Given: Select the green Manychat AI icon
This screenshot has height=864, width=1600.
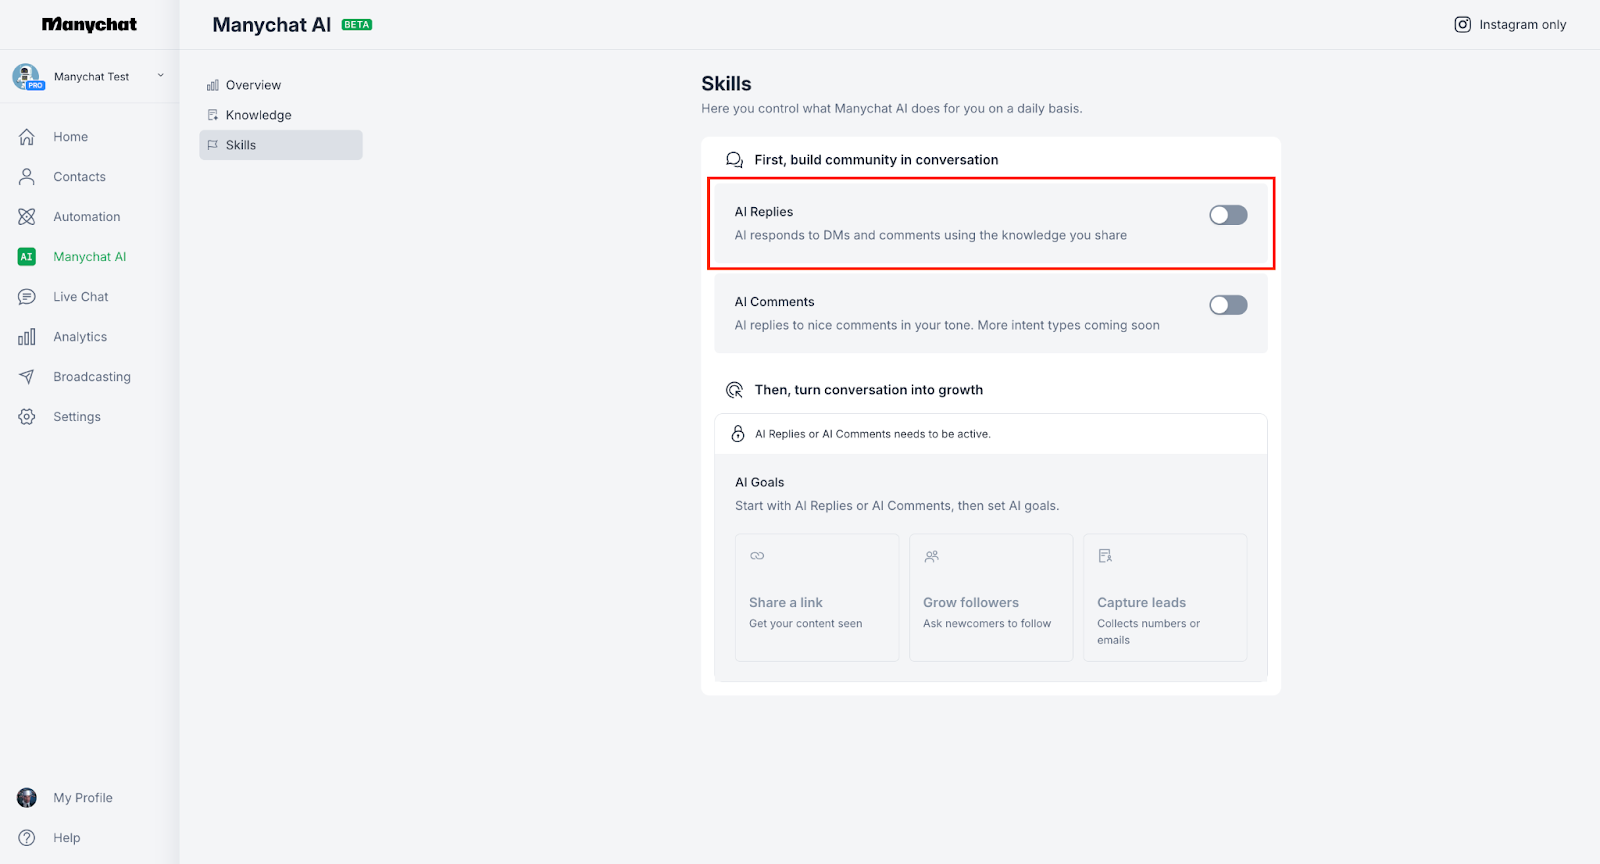Looking at the screenshot, I should (27, 257).
